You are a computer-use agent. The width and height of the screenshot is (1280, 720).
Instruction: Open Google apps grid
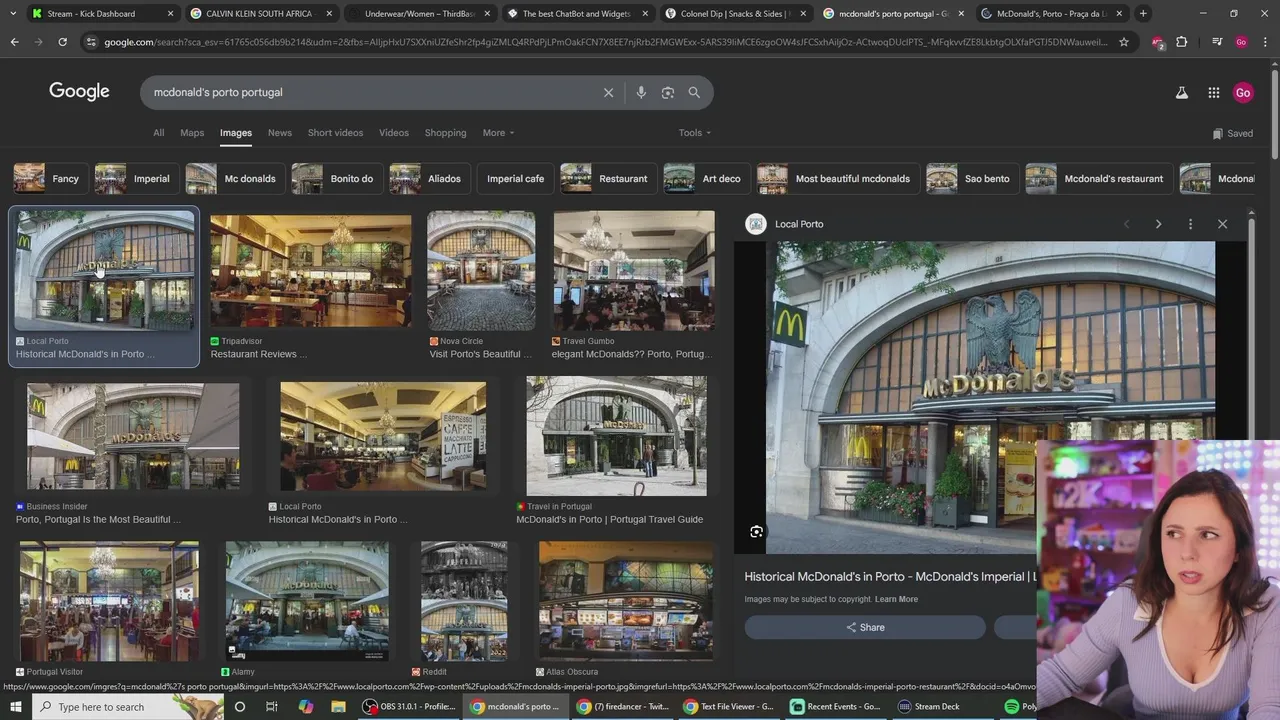[1213, 92]
